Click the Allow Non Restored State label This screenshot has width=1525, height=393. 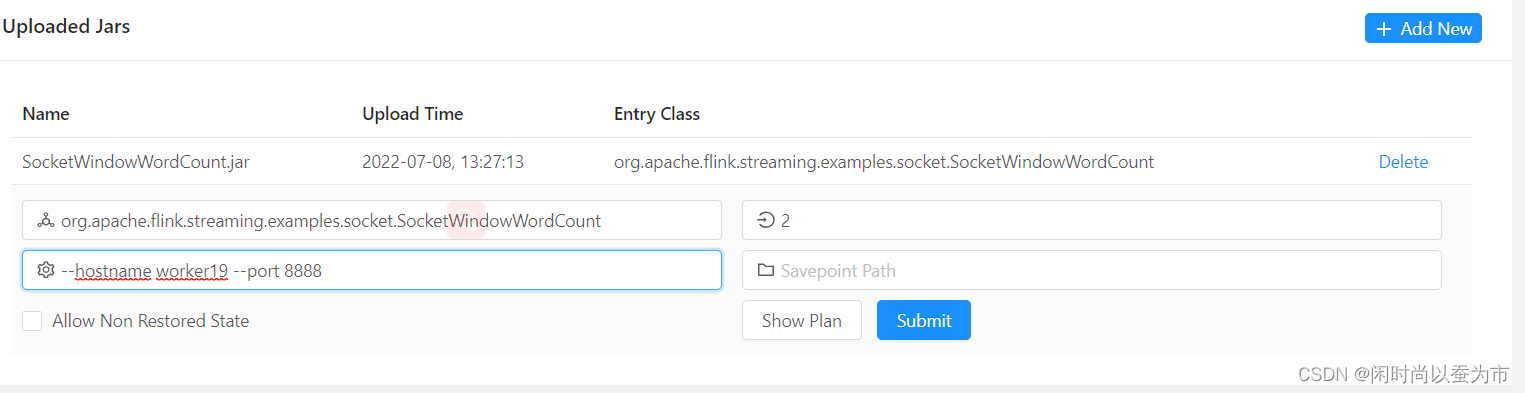point(150,321)
